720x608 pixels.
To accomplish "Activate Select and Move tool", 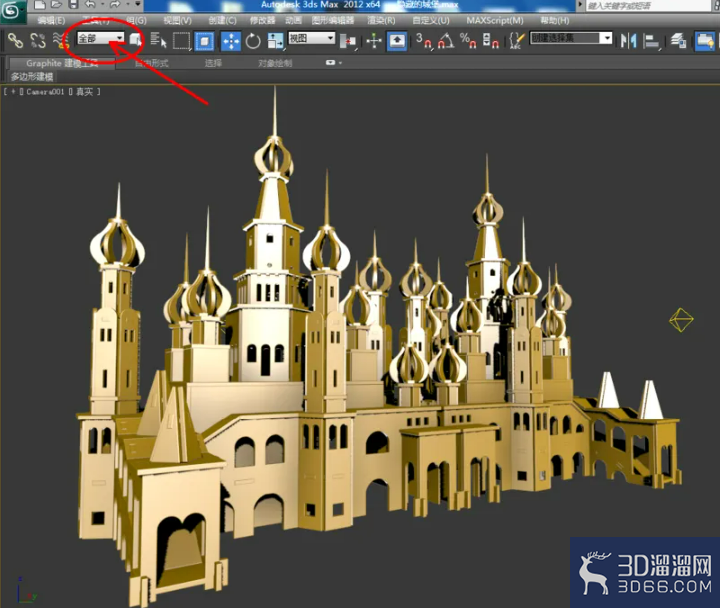I will click(231, 40).
